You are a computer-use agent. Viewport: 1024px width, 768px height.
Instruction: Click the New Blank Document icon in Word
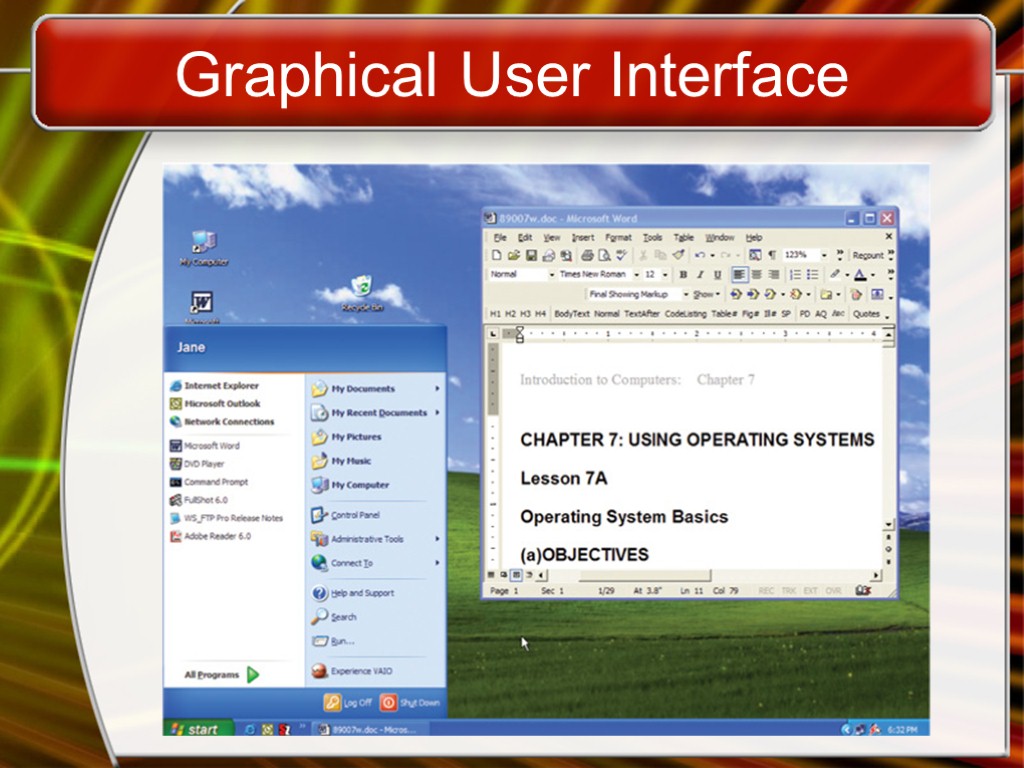(x=496, y=255)
